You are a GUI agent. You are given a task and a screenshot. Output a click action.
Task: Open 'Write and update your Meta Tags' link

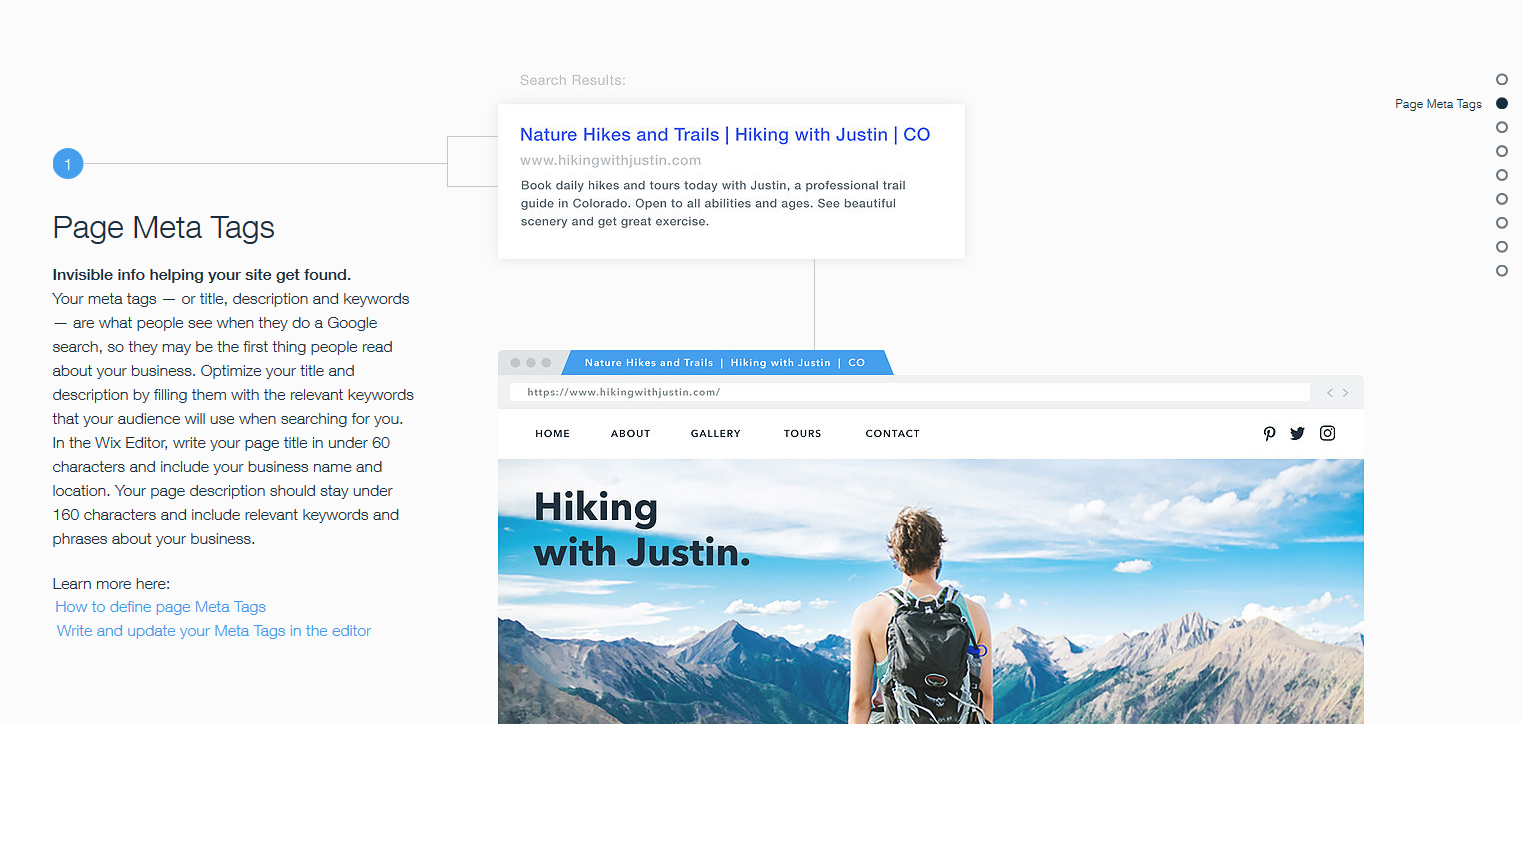pos(214,631)
